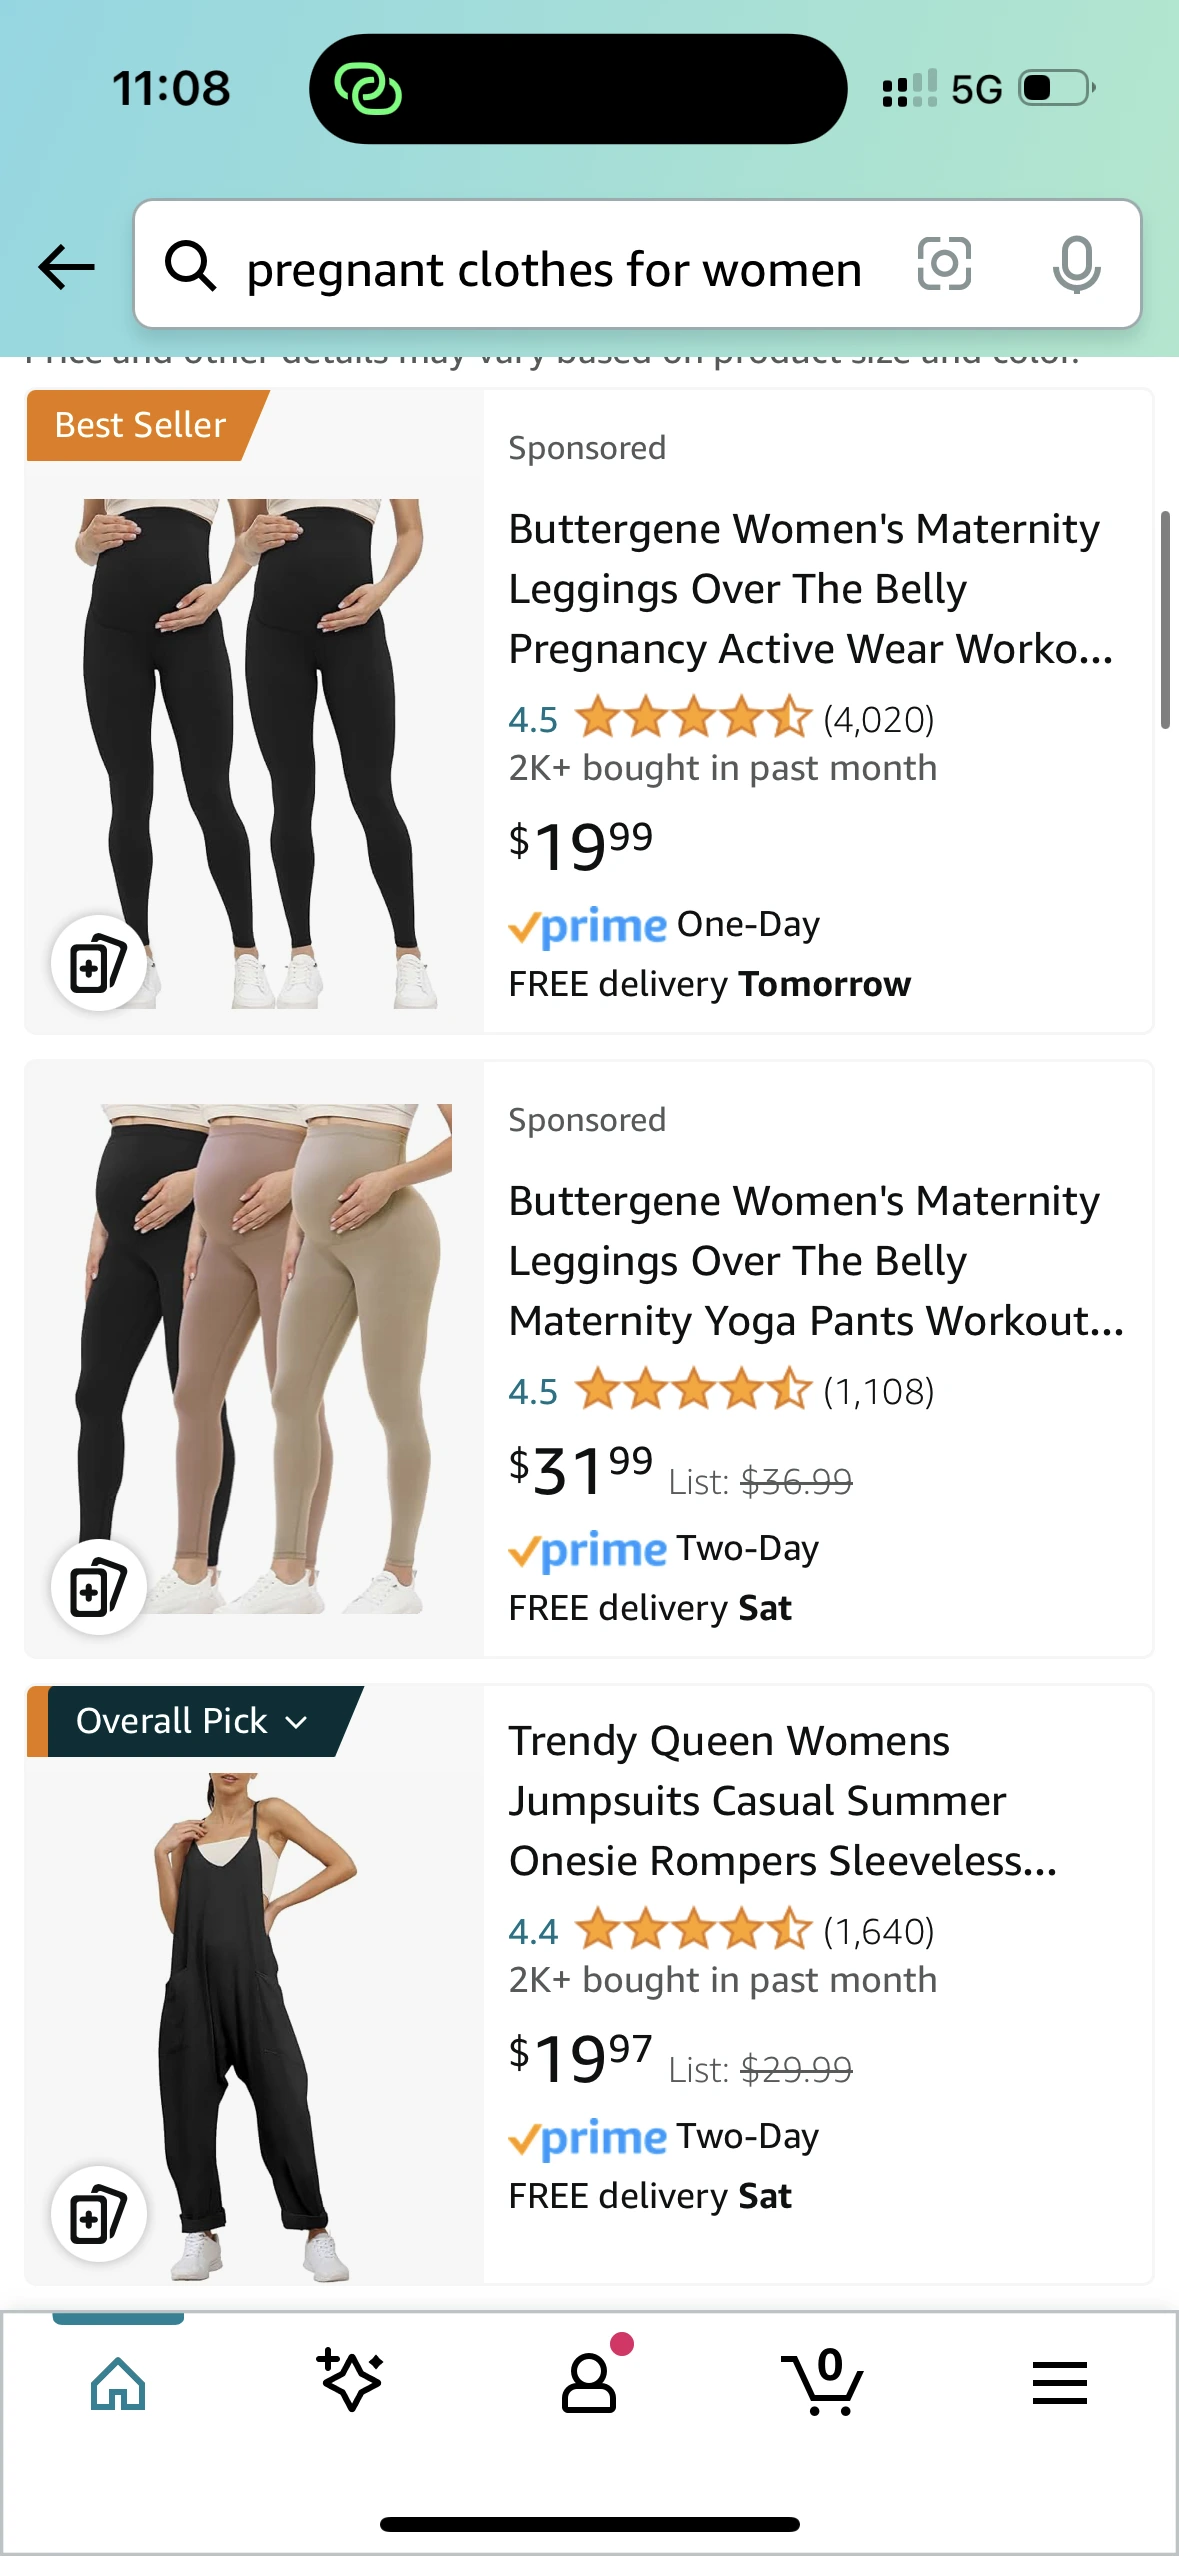Tap the back arrow icon

click(66, 267)
